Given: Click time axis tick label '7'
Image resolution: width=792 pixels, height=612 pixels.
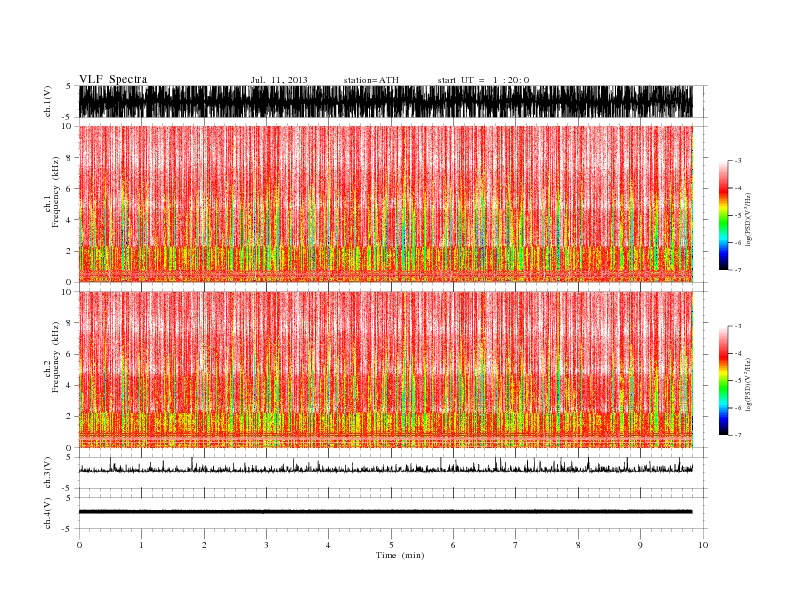Looking at the screenshot, I should (516, 545).
